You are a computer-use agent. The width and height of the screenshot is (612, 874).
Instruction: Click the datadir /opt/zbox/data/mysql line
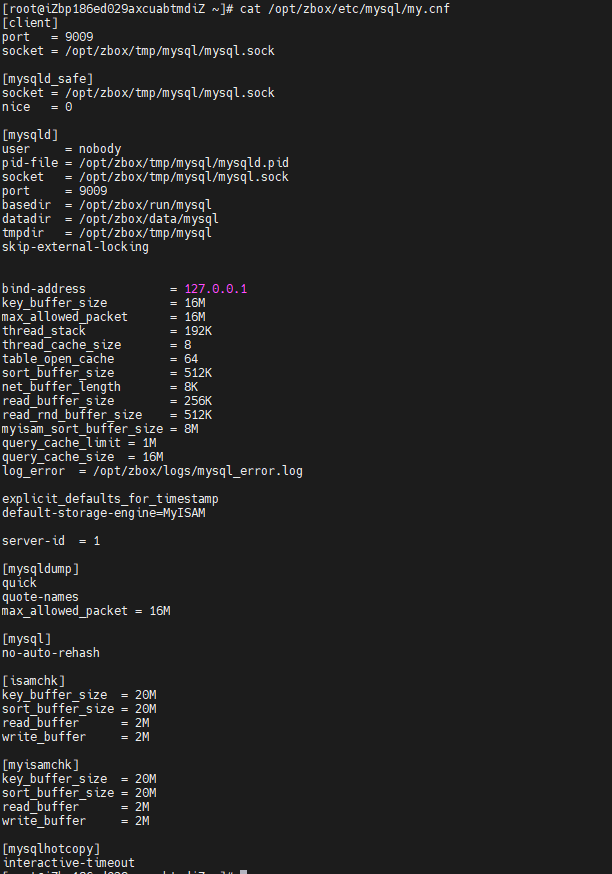pyautogui.click(x=110, y=218)
